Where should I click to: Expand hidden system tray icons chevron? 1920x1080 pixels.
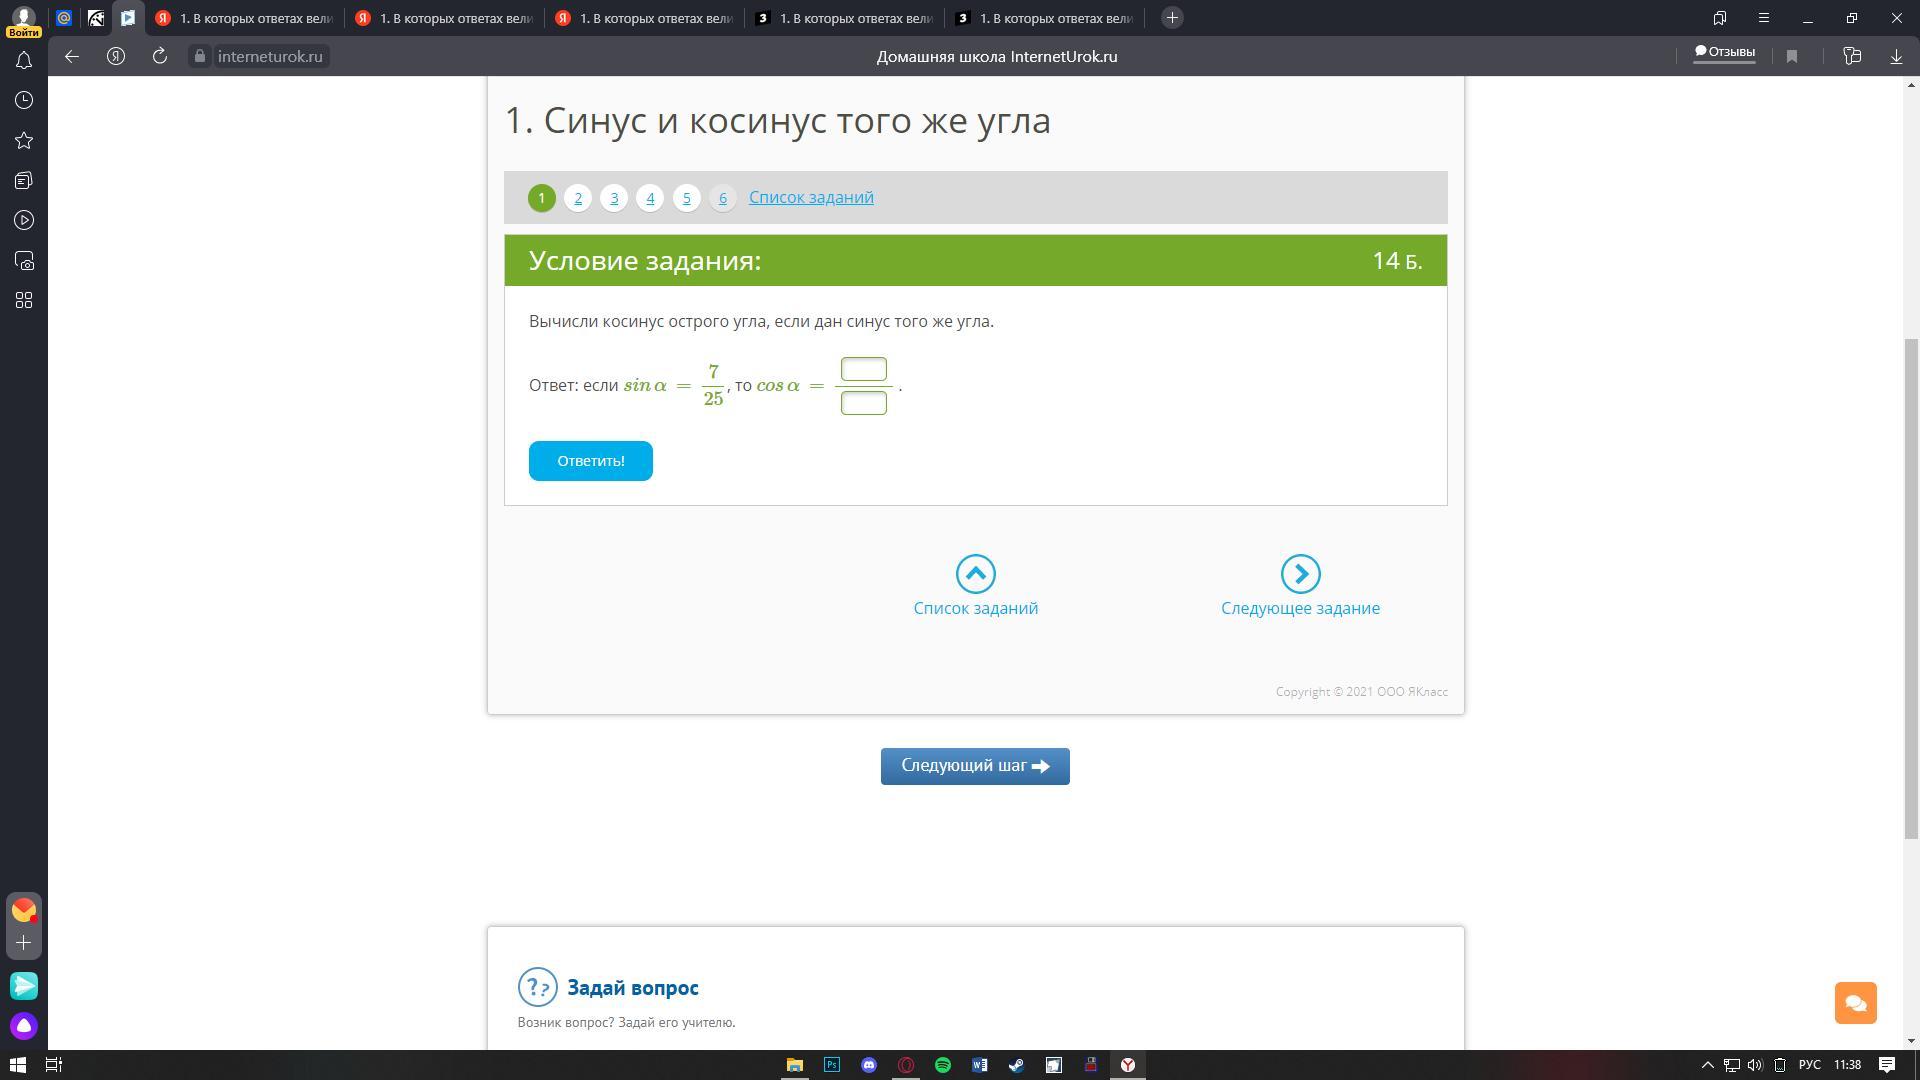tap(1707, 1065)
